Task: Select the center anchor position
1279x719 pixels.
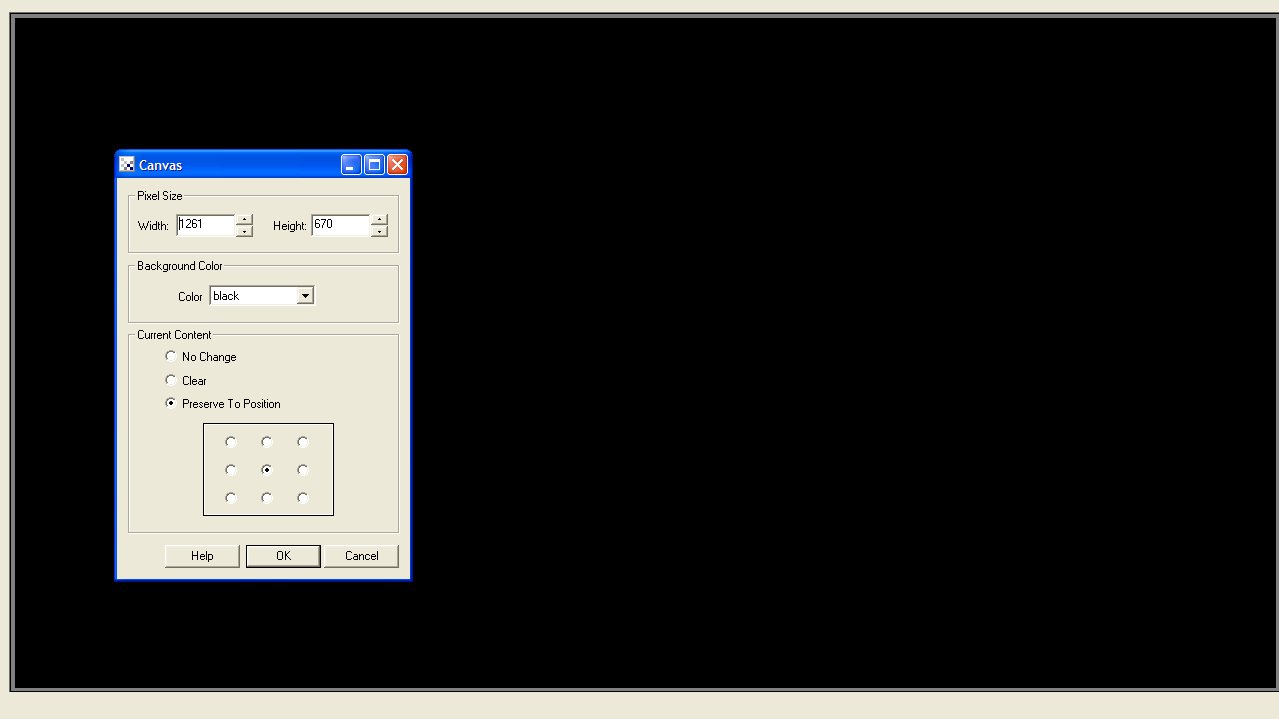Action: click(267, 469)
